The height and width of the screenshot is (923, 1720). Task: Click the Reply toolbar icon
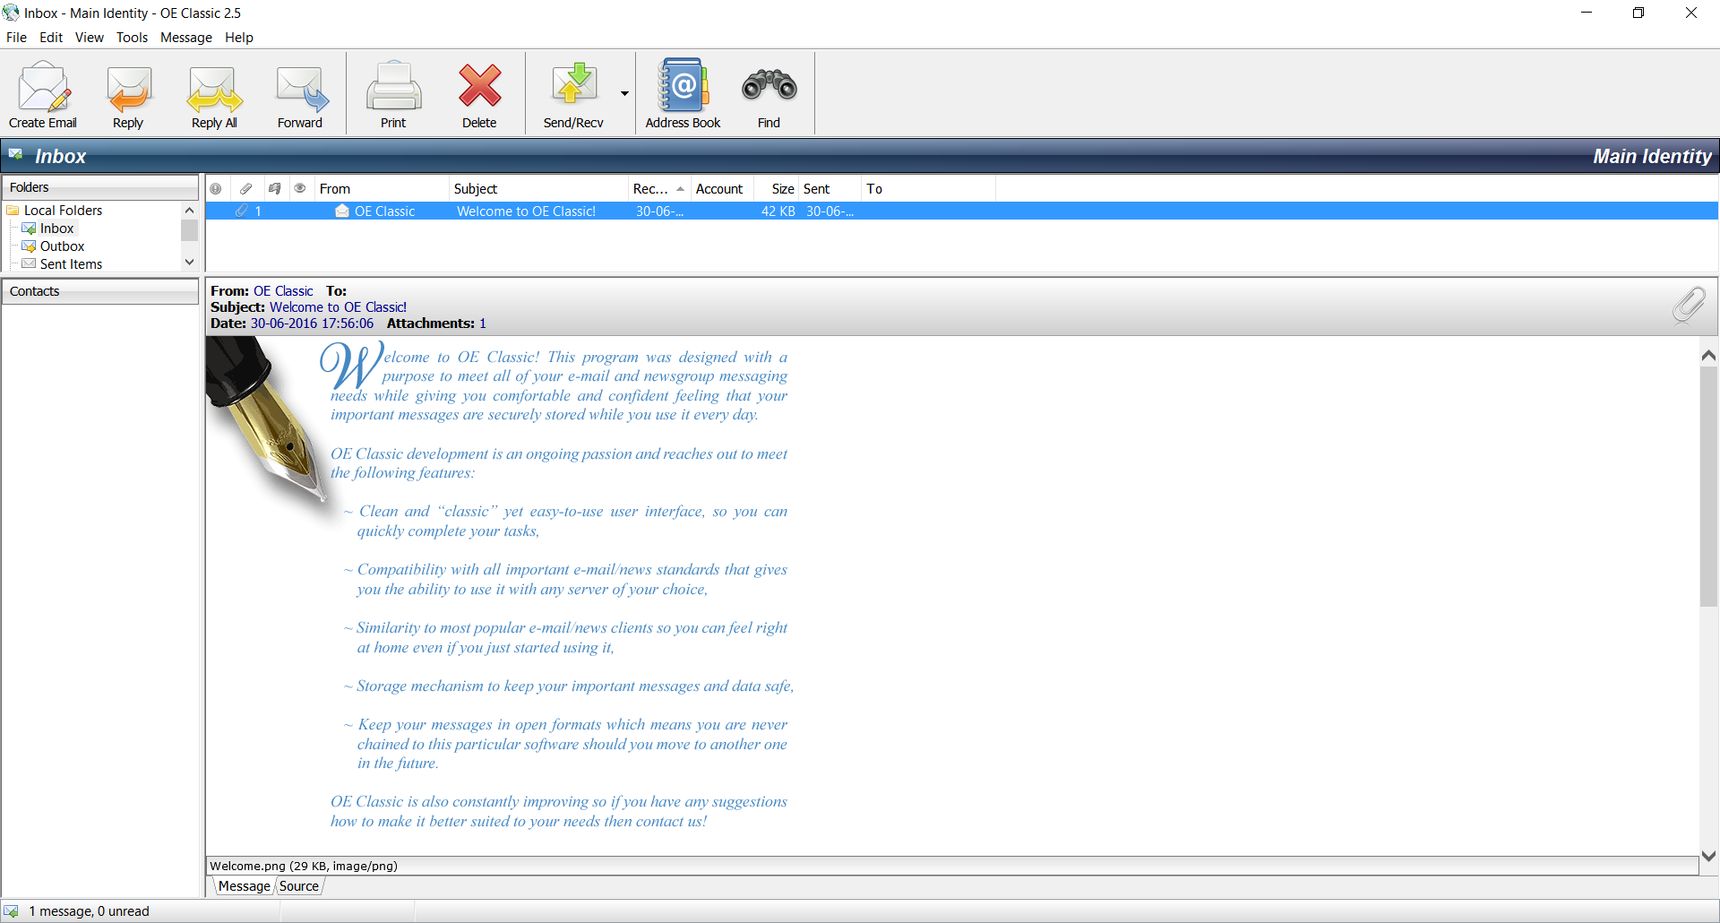click(x=128, y=93)
